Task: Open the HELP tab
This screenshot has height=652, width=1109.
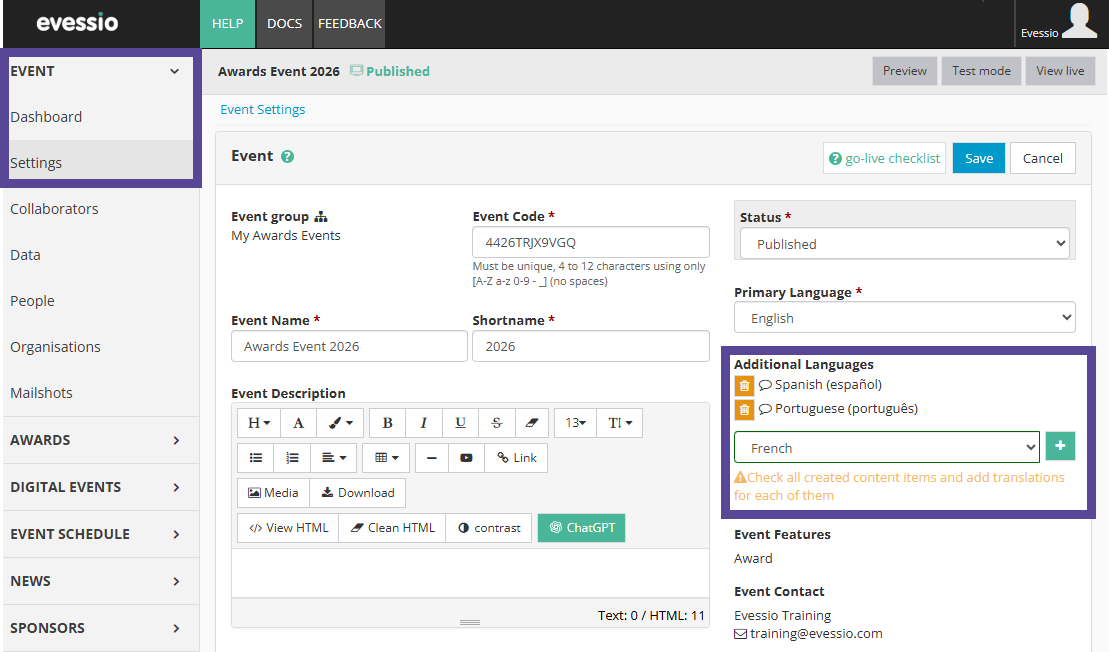Action: (228, 23)
